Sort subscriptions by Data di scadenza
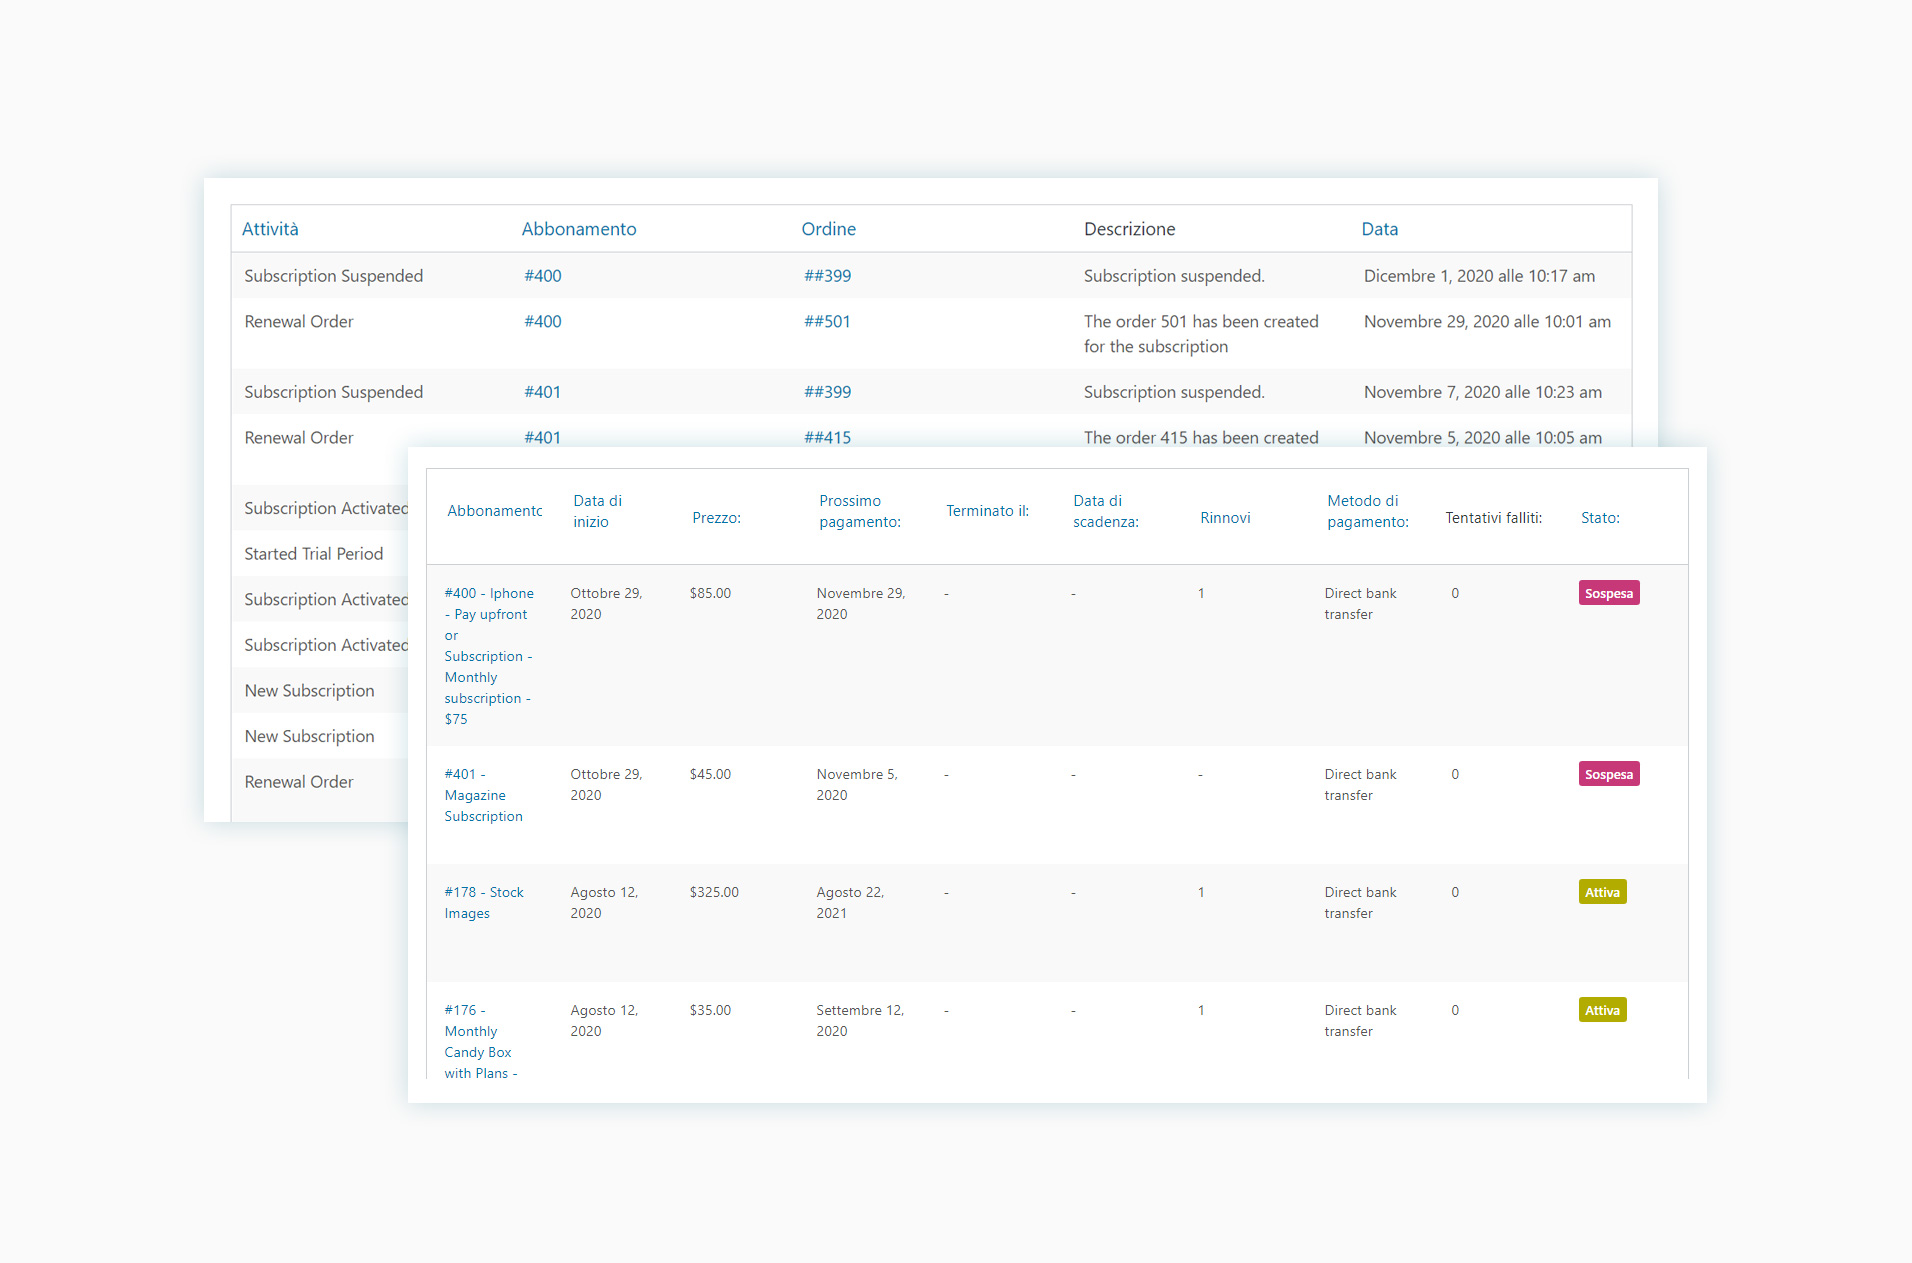This screenshot has width=1912, height=1263. [x=1106, y=511]
